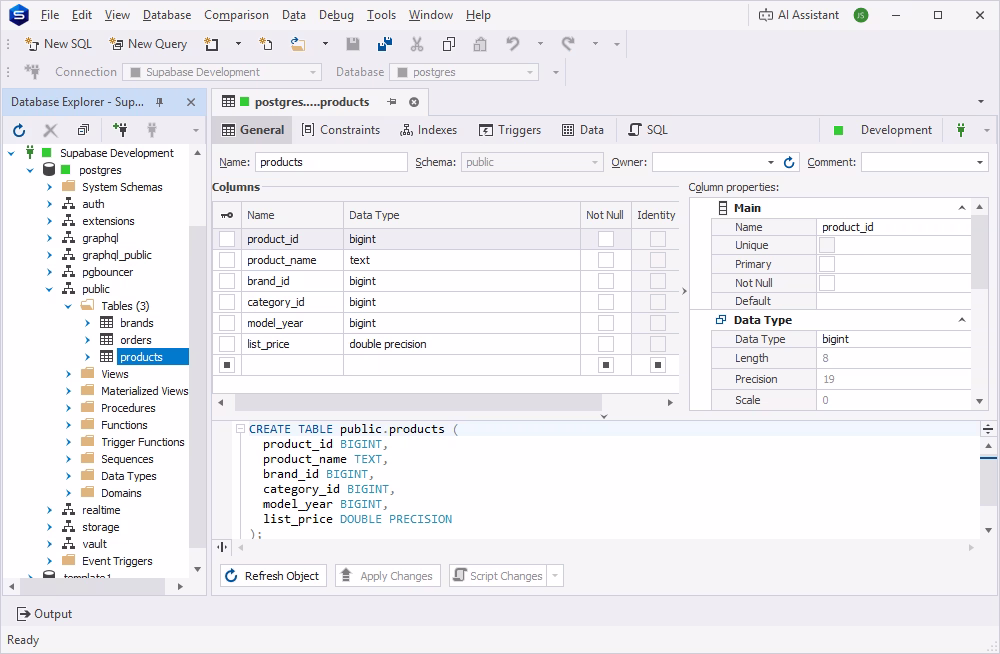Viewport: 1000px width, 654px height.
Task: Close the postgres.....products document tab
Action: (414, 102)
